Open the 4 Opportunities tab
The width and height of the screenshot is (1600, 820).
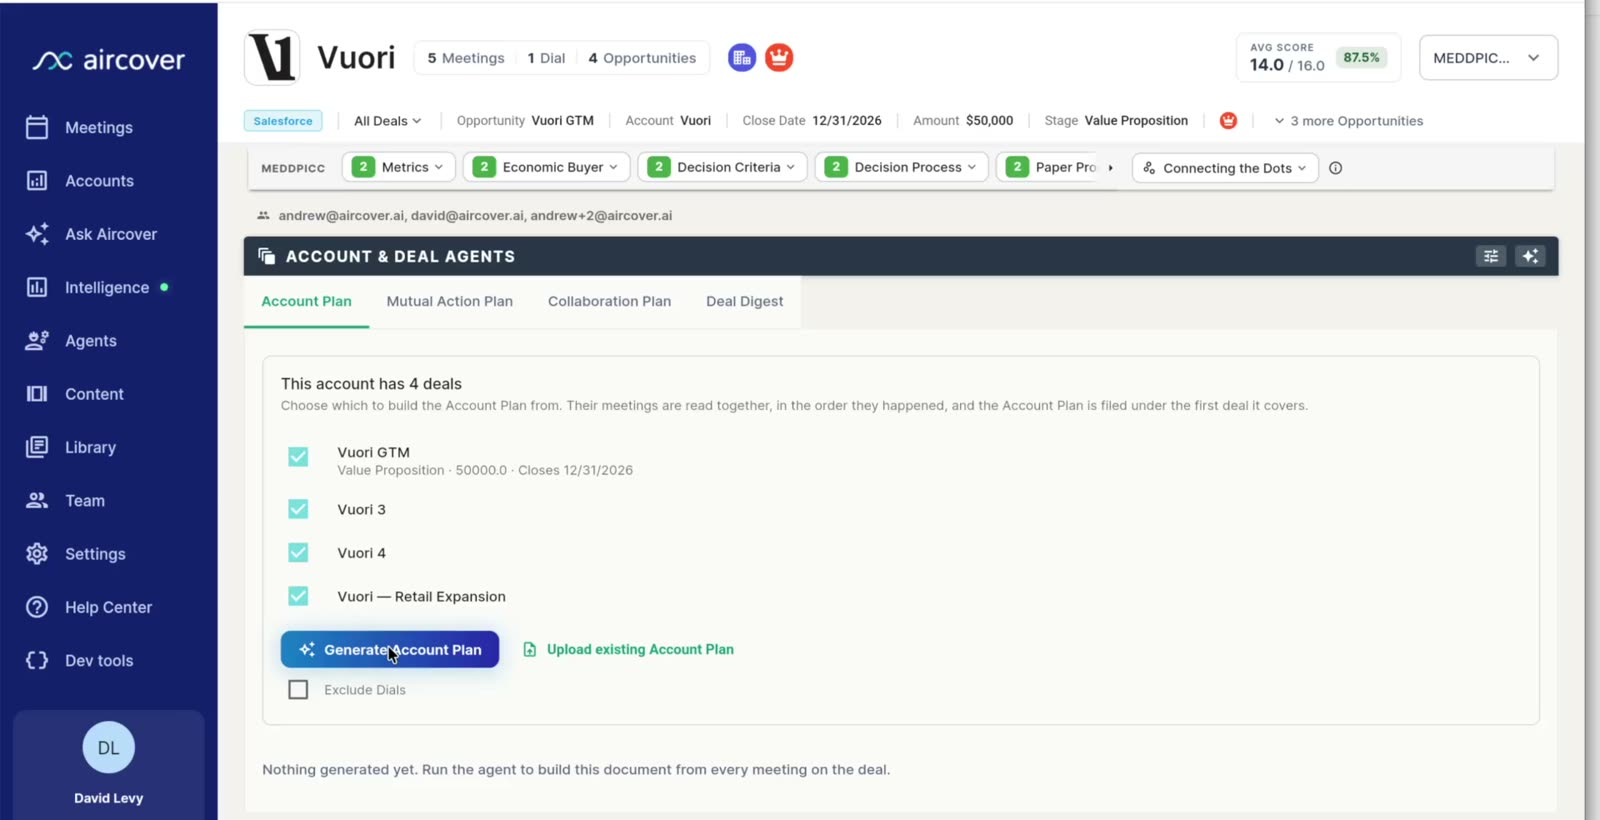[642, 58]
